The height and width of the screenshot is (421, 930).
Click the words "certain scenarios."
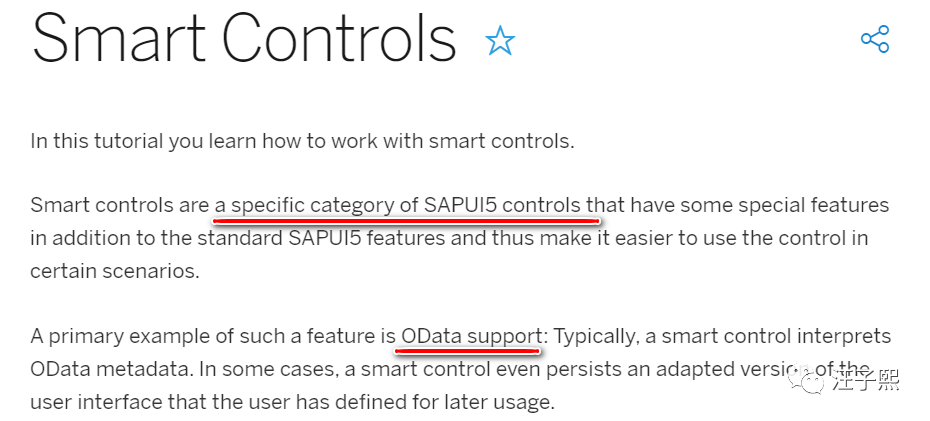(115, 271)
